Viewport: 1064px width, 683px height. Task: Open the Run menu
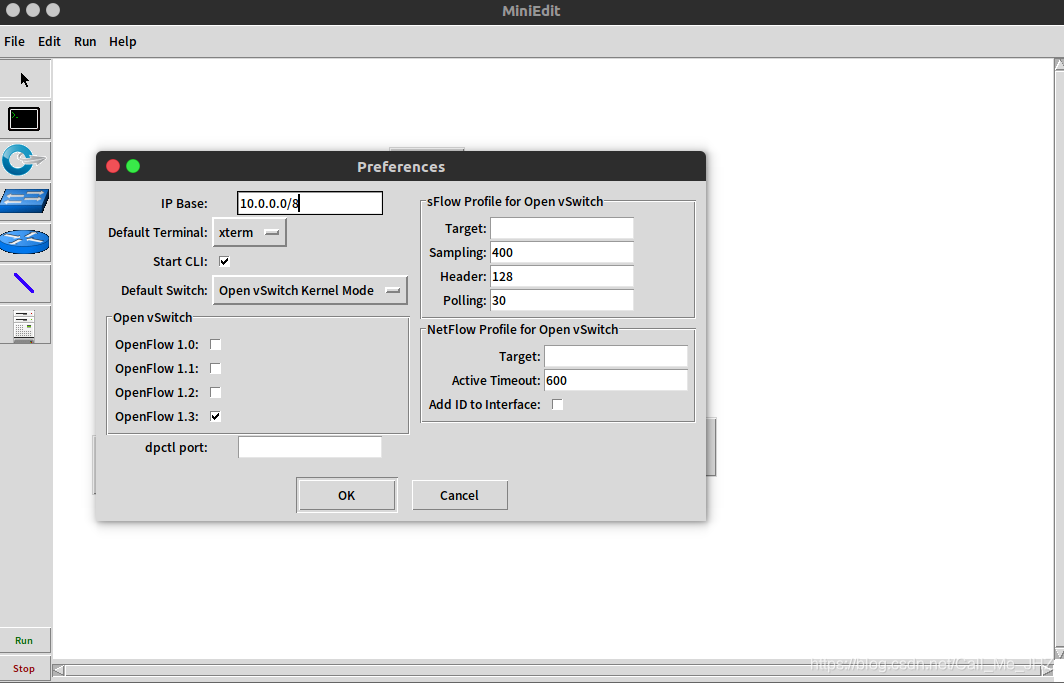pyautogui.click(x=85, y=41)
